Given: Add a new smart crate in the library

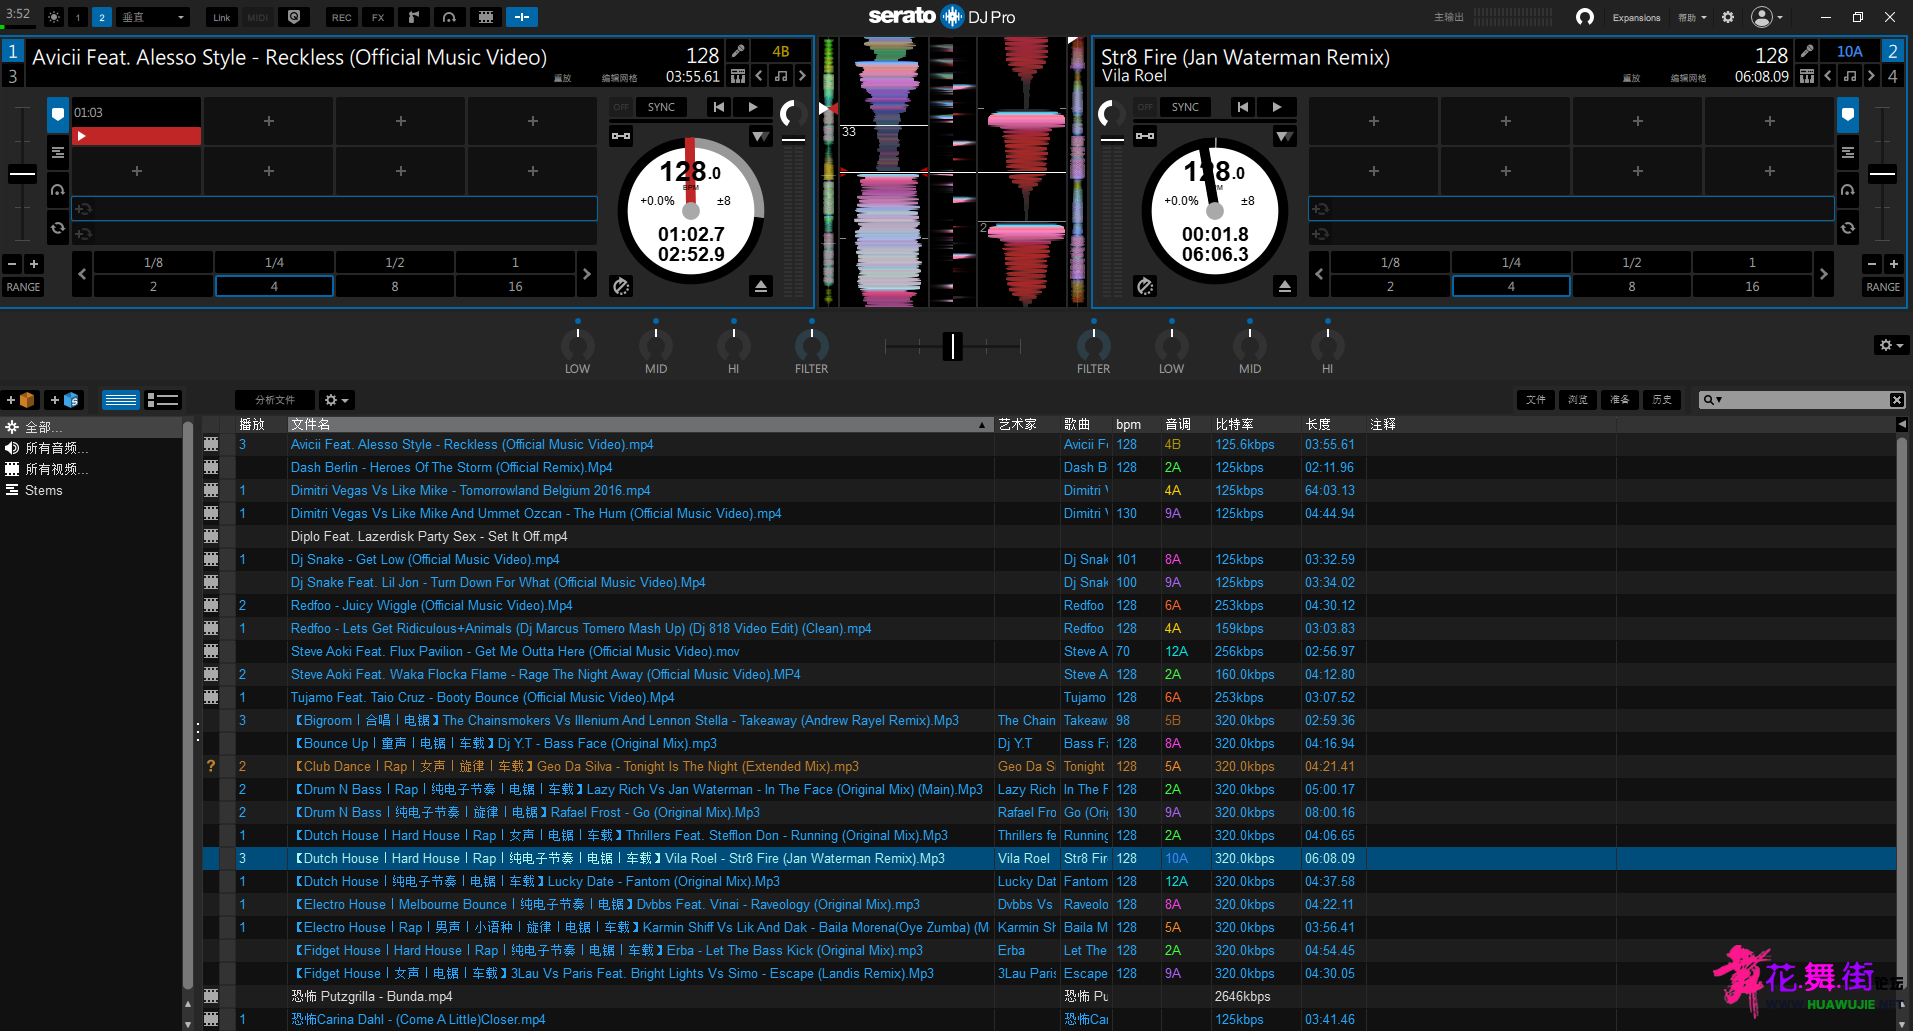Looking at the screenshot, I should point(64,400).
